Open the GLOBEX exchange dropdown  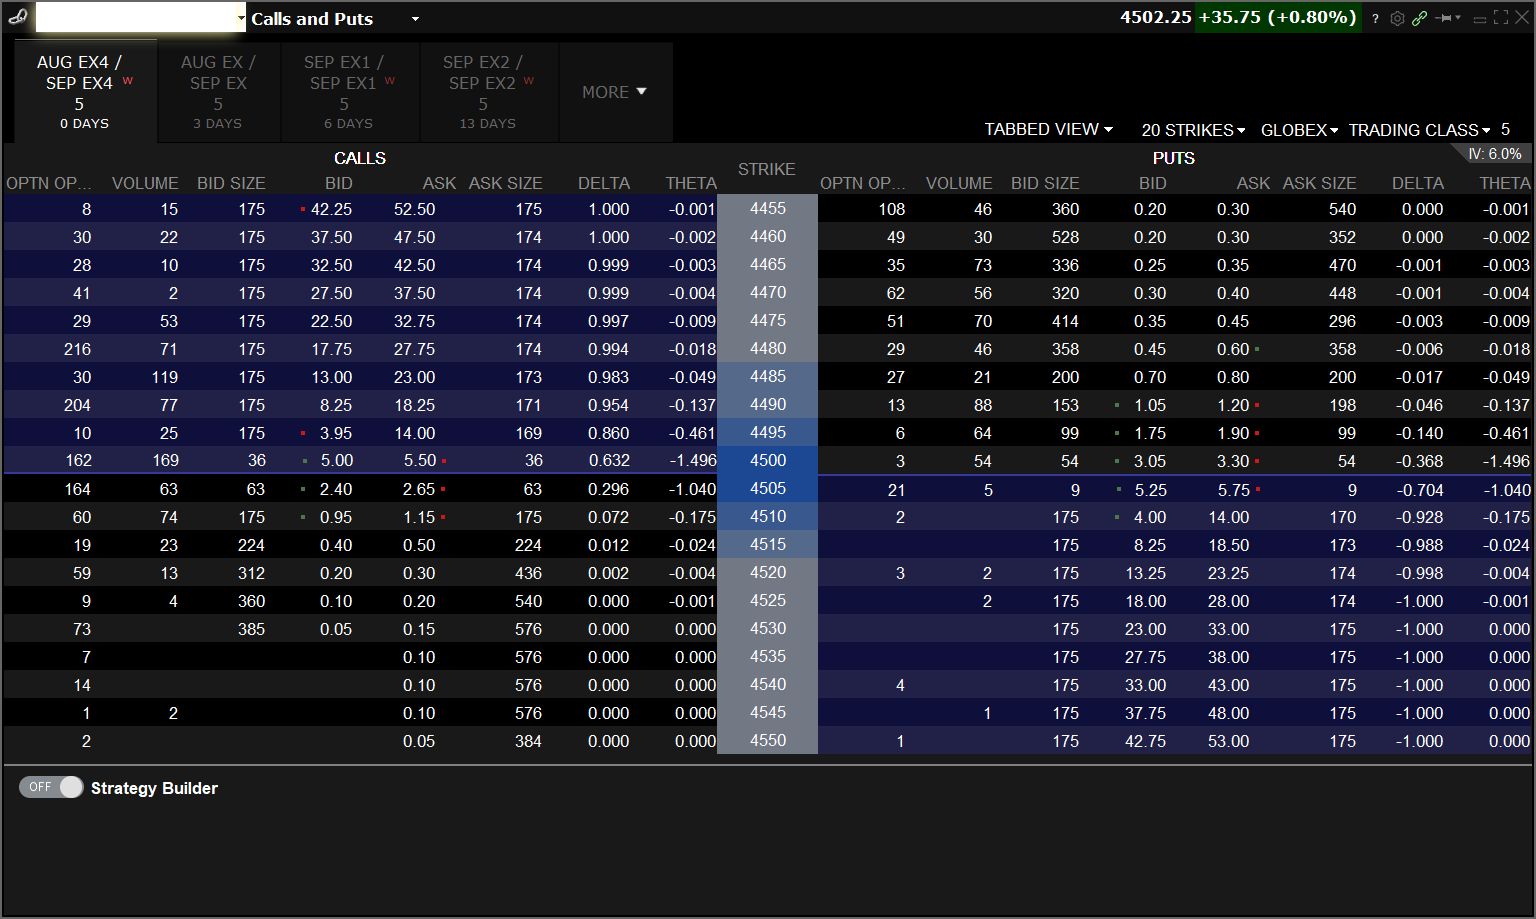pyautogui.click(x=1299, y=130)
